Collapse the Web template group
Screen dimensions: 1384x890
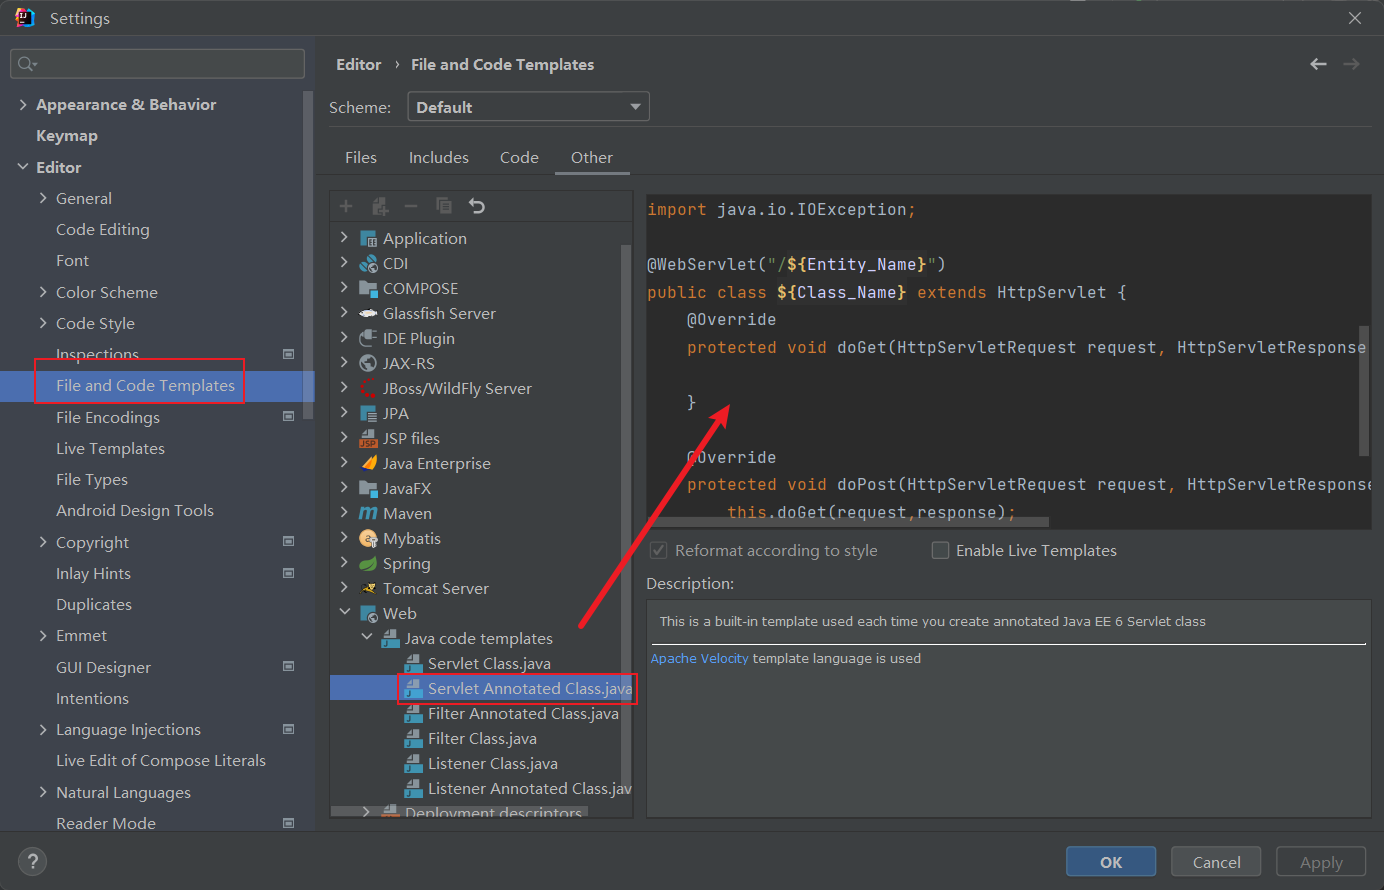[345, 613]
